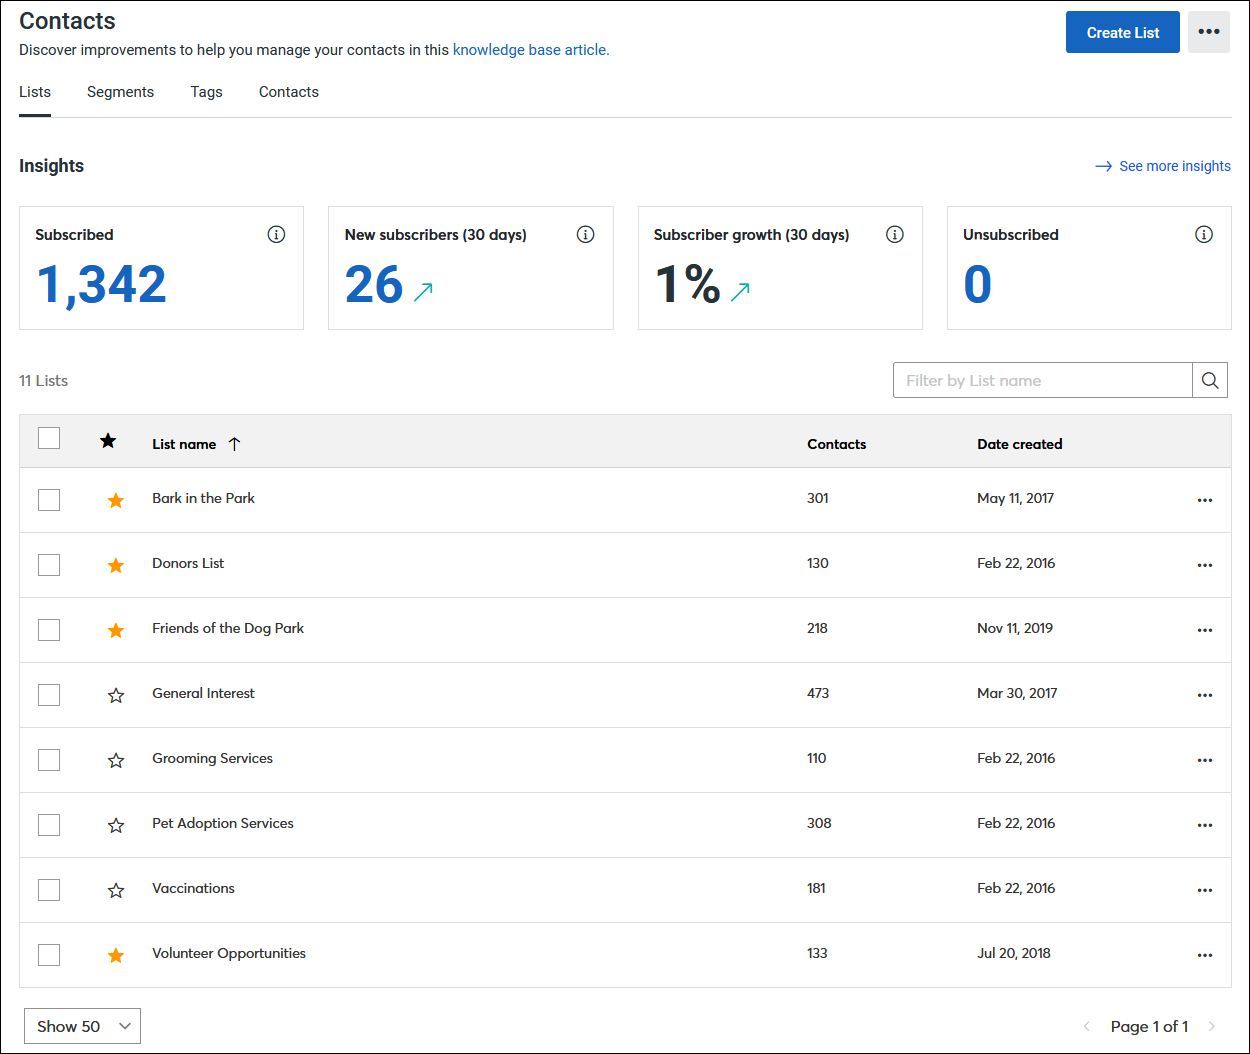Open more actions for General Interest

click(x=1205, y=695)
